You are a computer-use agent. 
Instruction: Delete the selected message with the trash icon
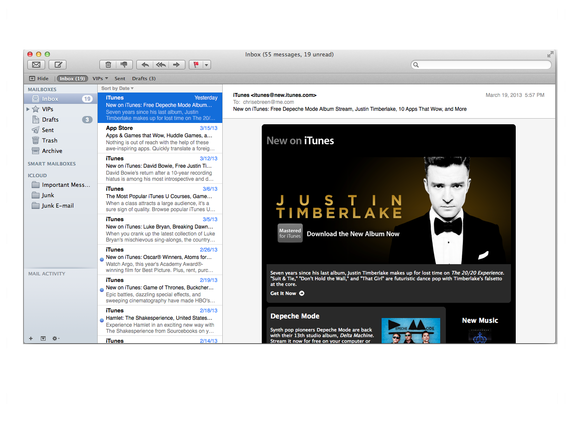point(108,65)
